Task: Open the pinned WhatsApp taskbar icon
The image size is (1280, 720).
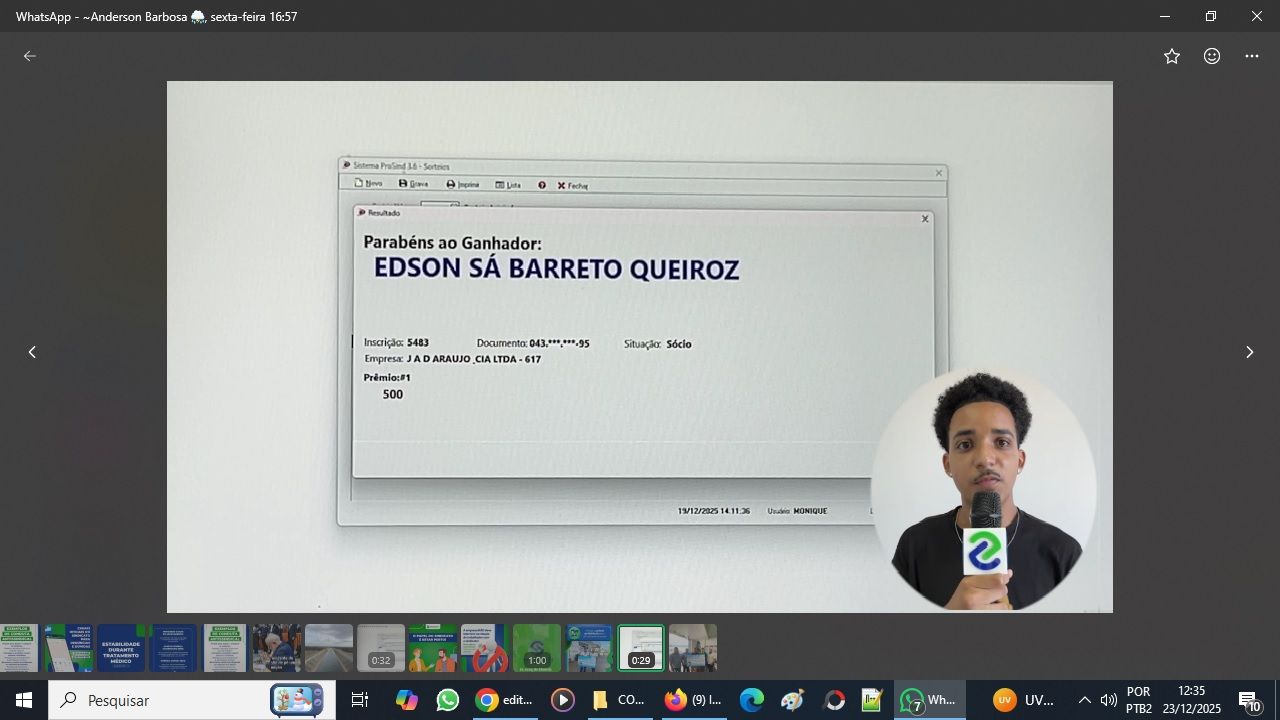Action: pos(448,700)
